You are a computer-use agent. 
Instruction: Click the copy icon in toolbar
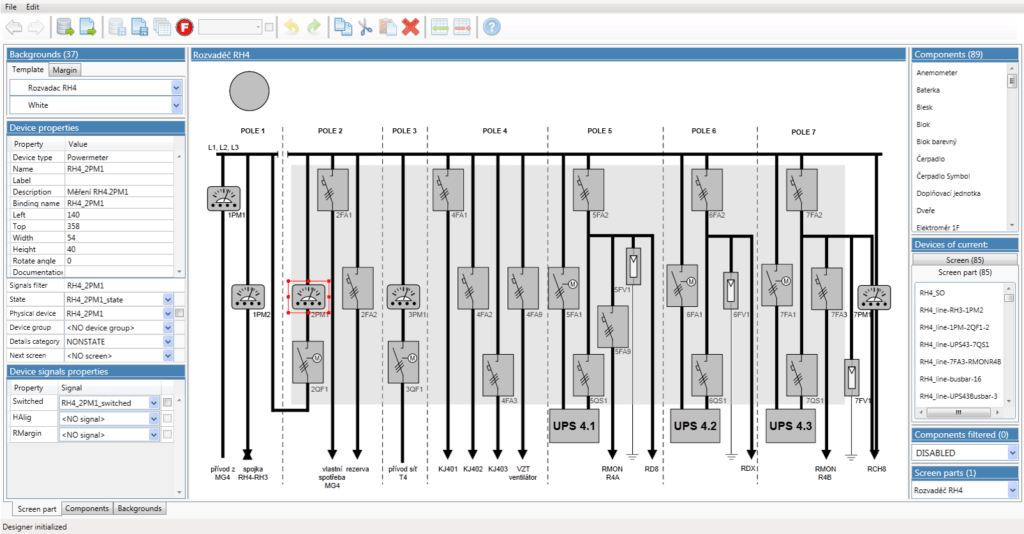(342, 27)
